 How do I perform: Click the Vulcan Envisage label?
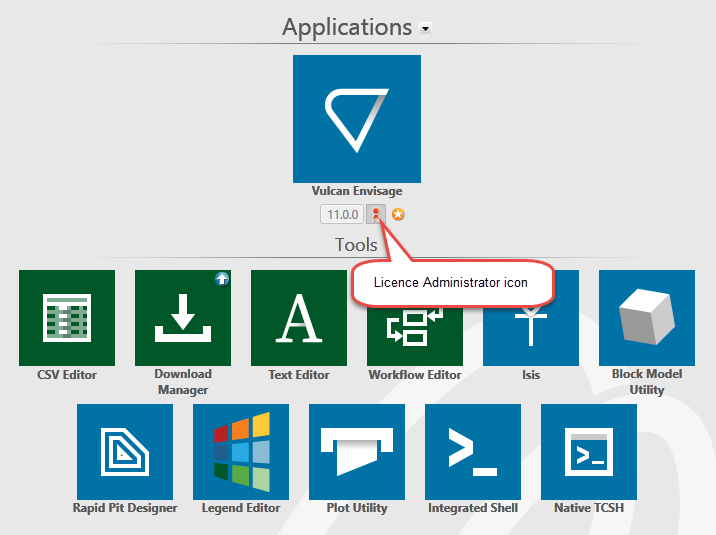357,191
